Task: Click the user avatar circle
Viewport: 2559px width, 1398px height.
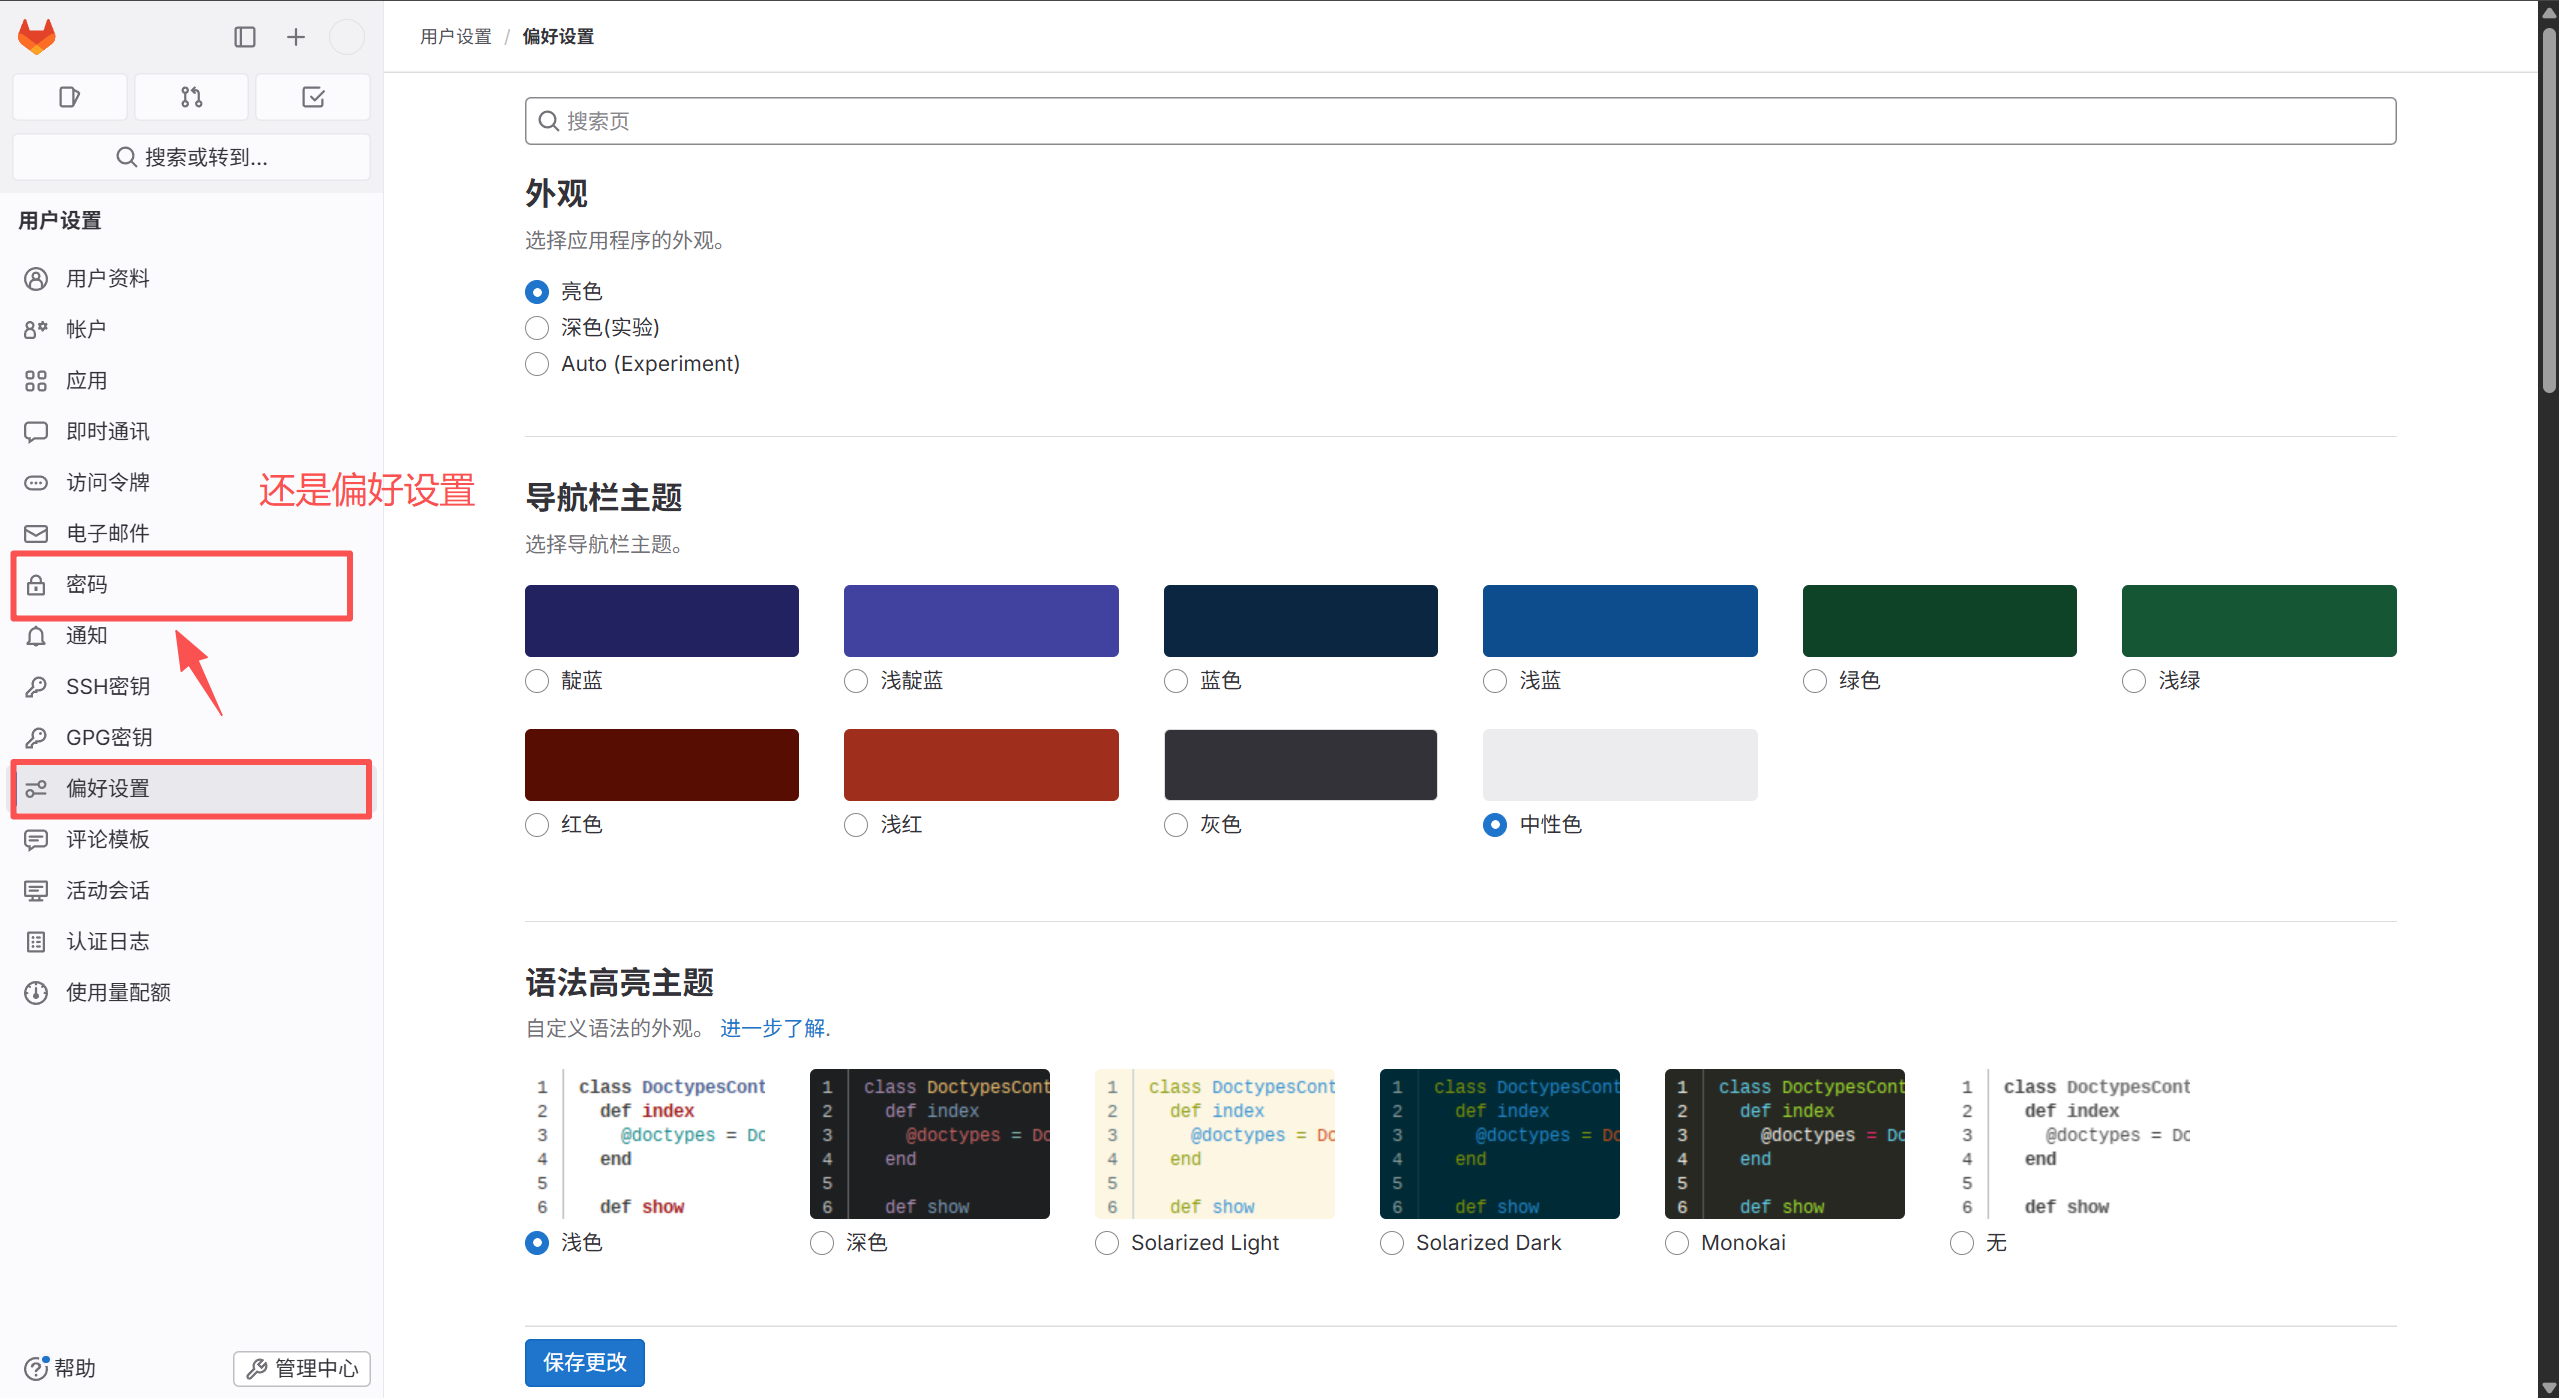Action: pos(347,37)
